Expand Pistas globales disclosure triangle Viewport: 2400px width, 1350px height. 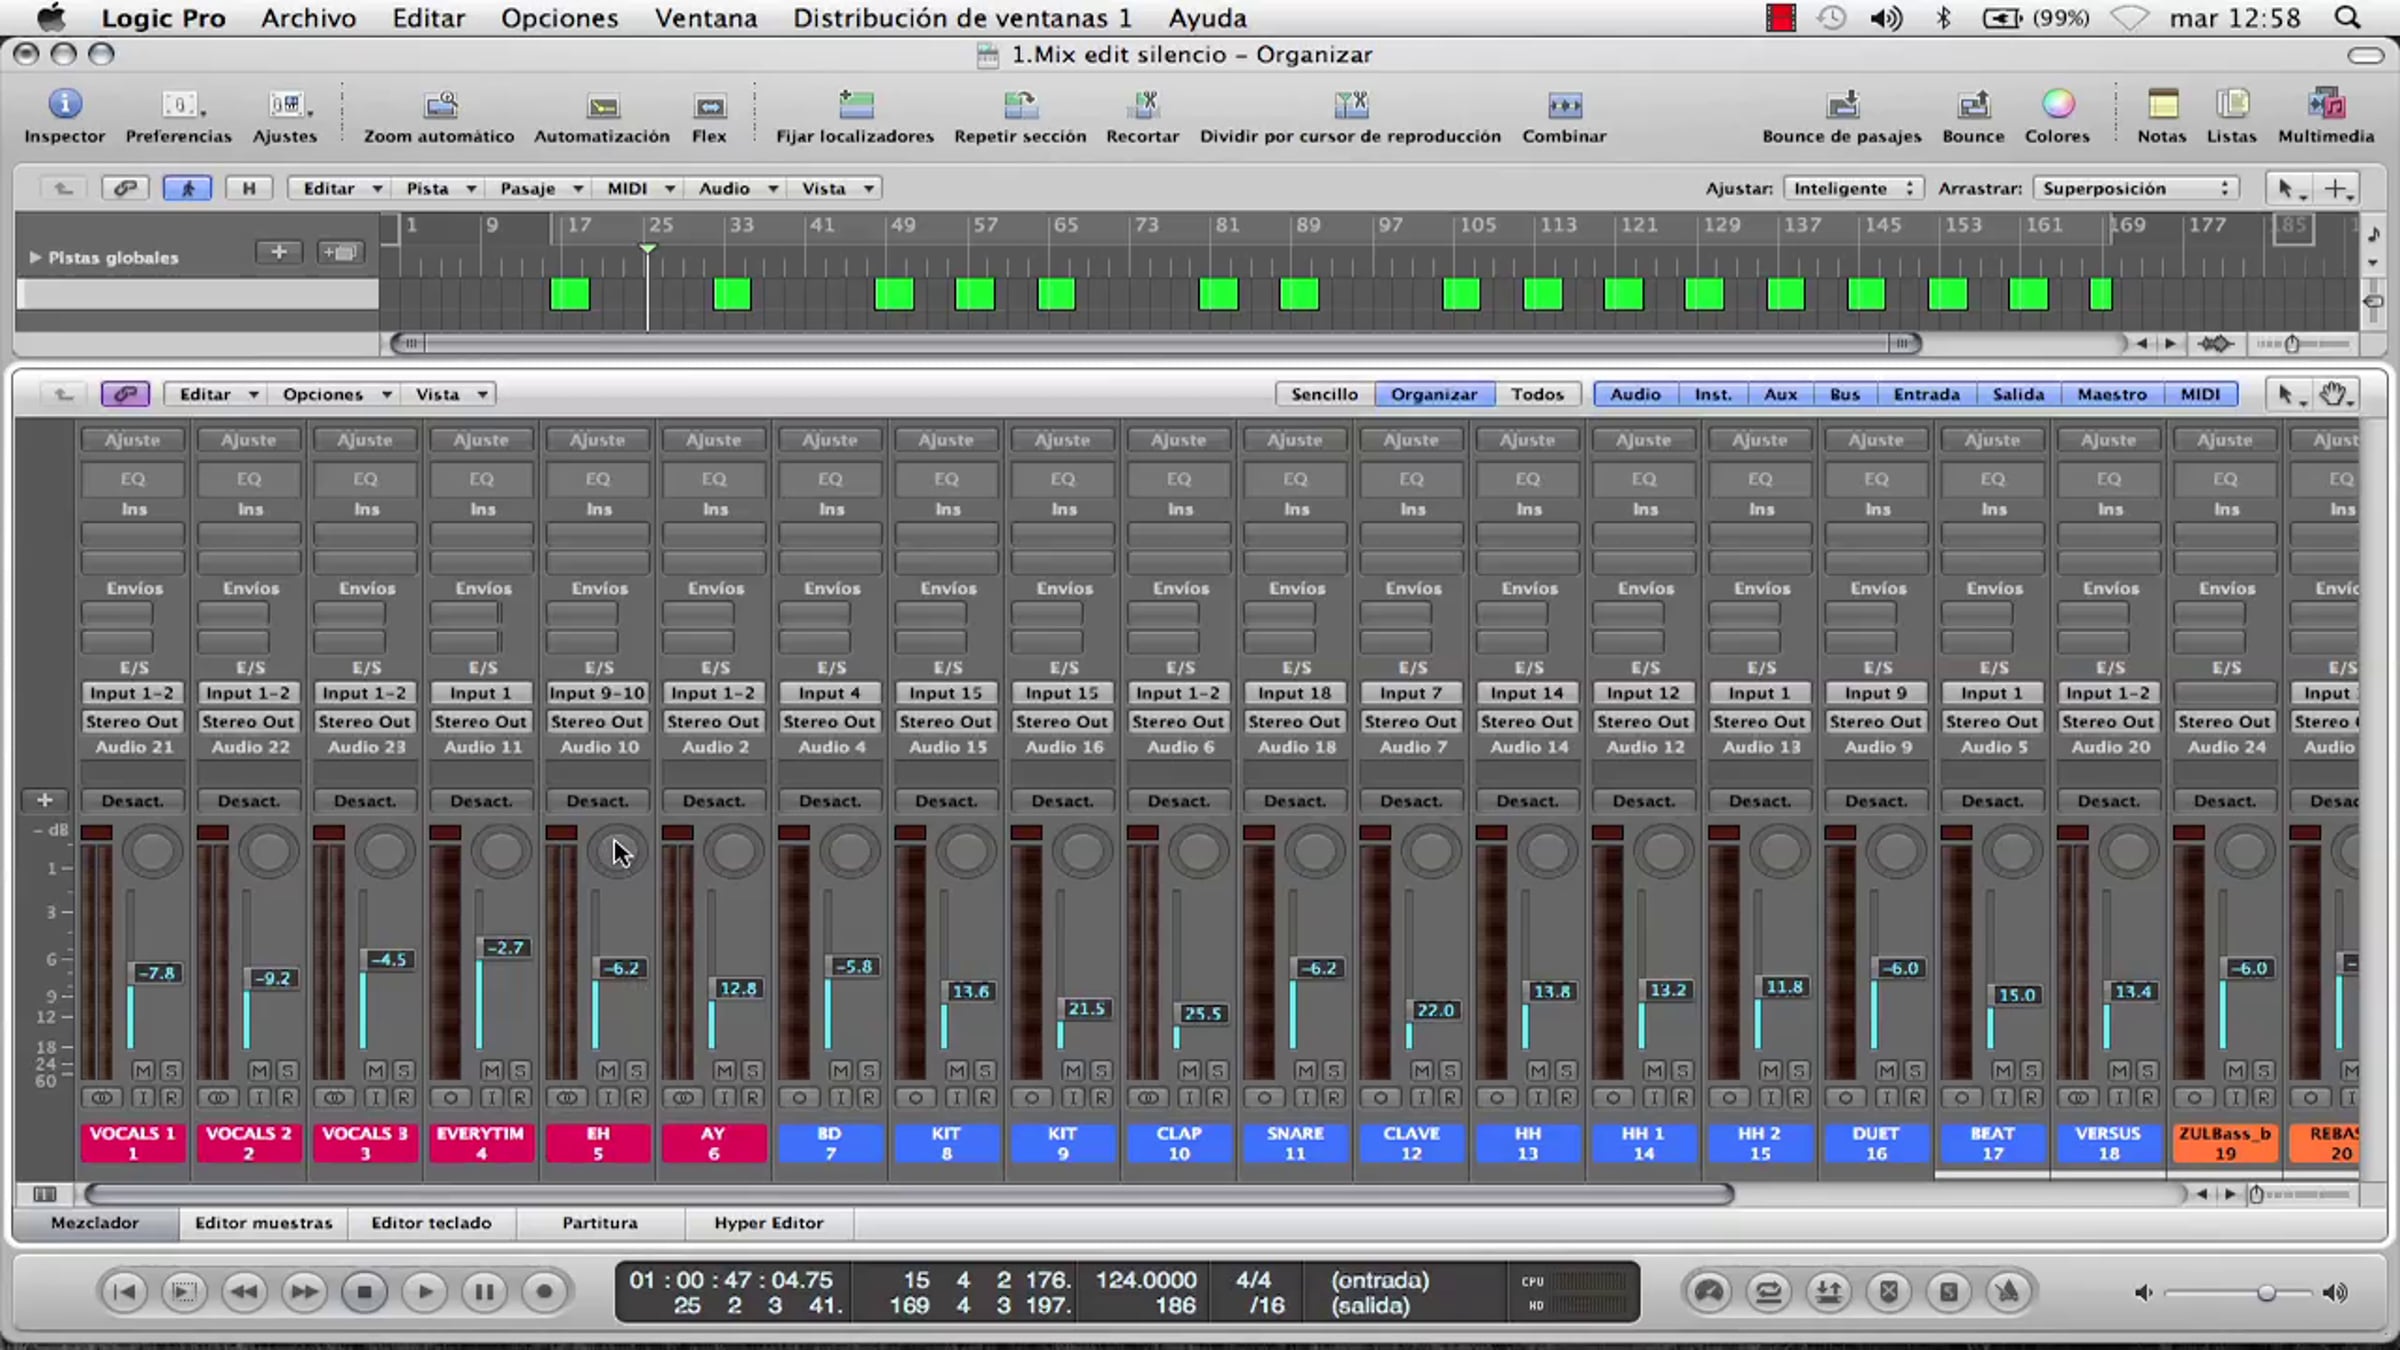[35, 257]
